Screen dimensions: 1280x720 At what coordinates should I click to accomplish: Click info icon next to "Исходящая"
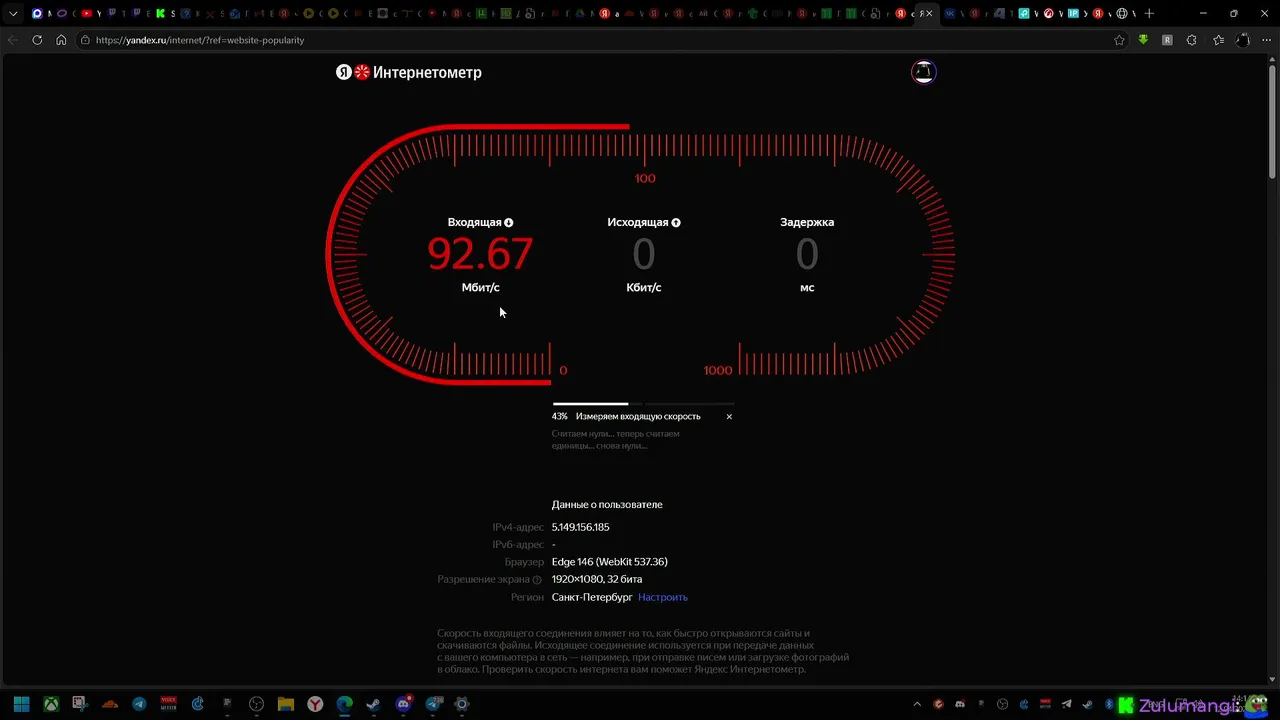(x=676, y=223)
